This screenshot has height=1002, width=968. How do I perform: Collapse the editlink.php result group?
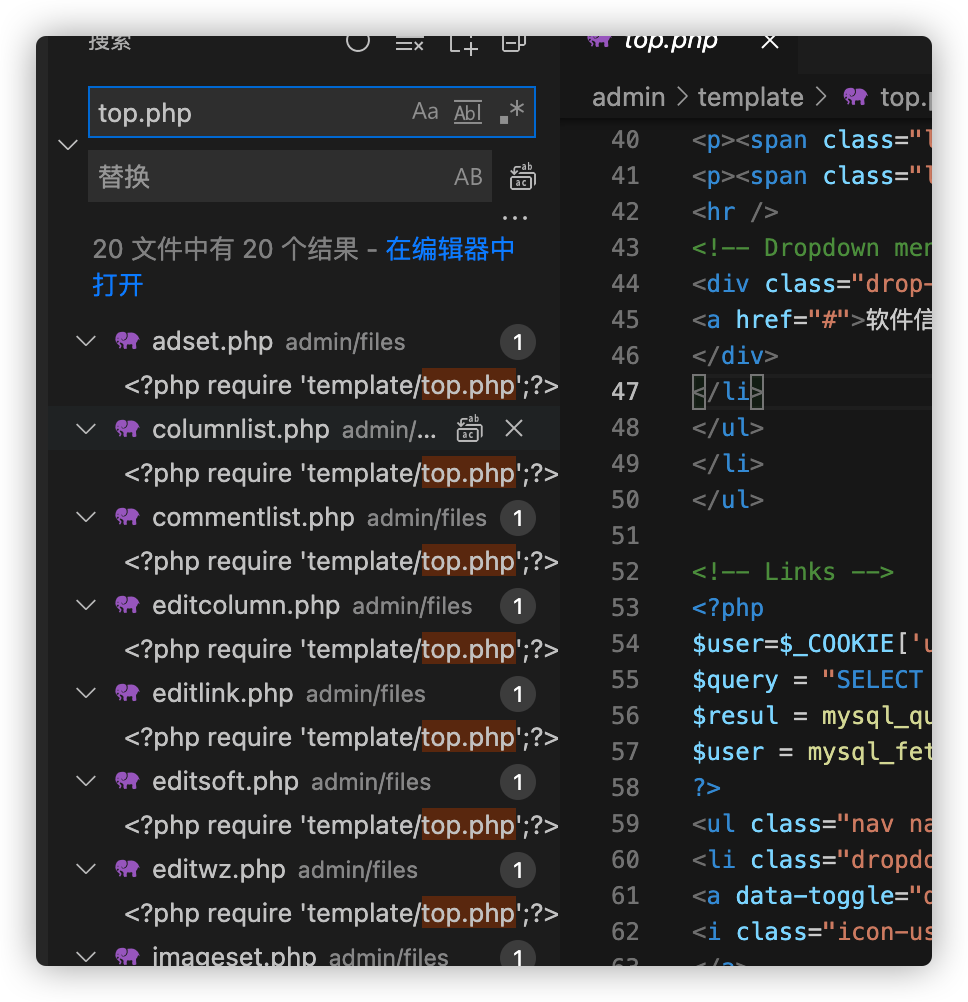tap(86, 693)
